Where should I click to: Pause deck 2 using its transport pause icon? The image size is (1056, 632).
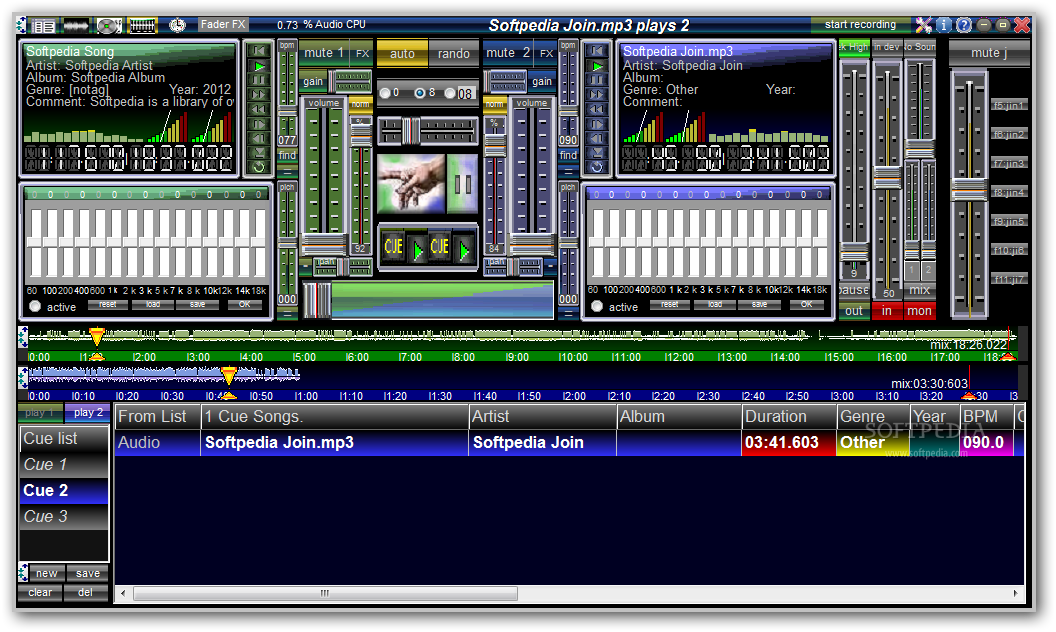coord(597,80)
